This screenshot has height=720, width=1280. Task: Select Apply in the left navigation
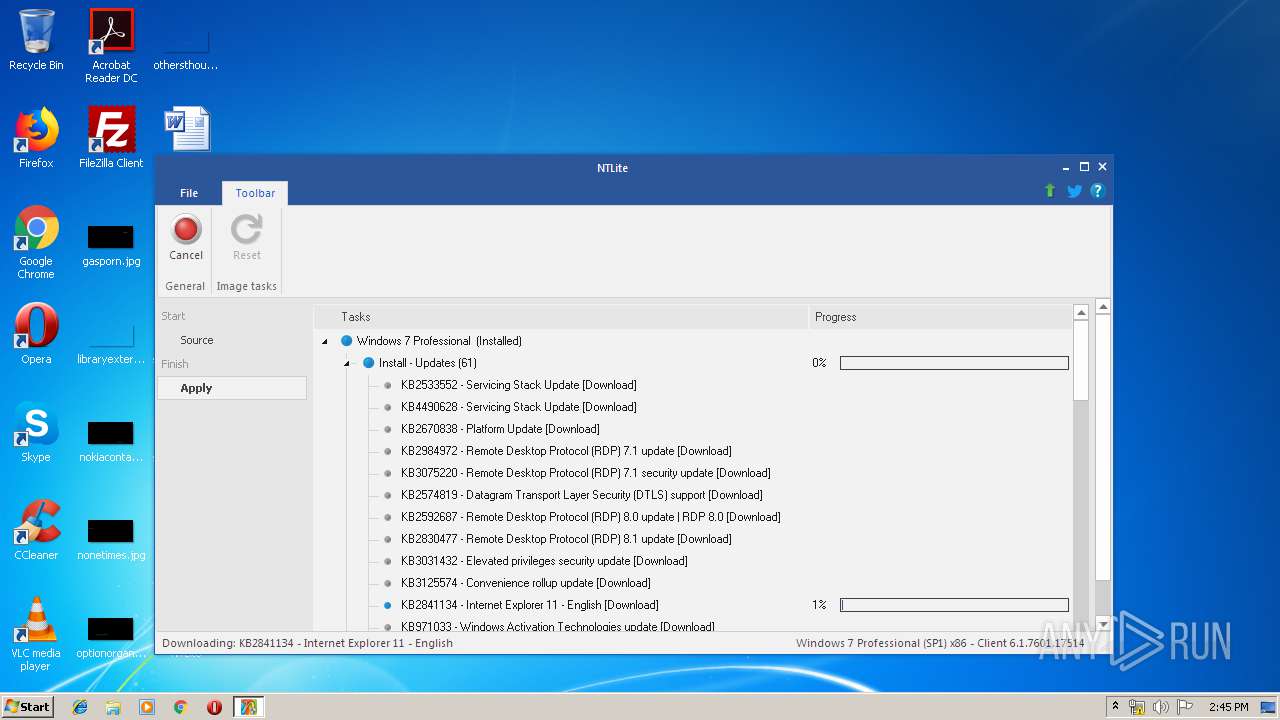pos(232,388)
